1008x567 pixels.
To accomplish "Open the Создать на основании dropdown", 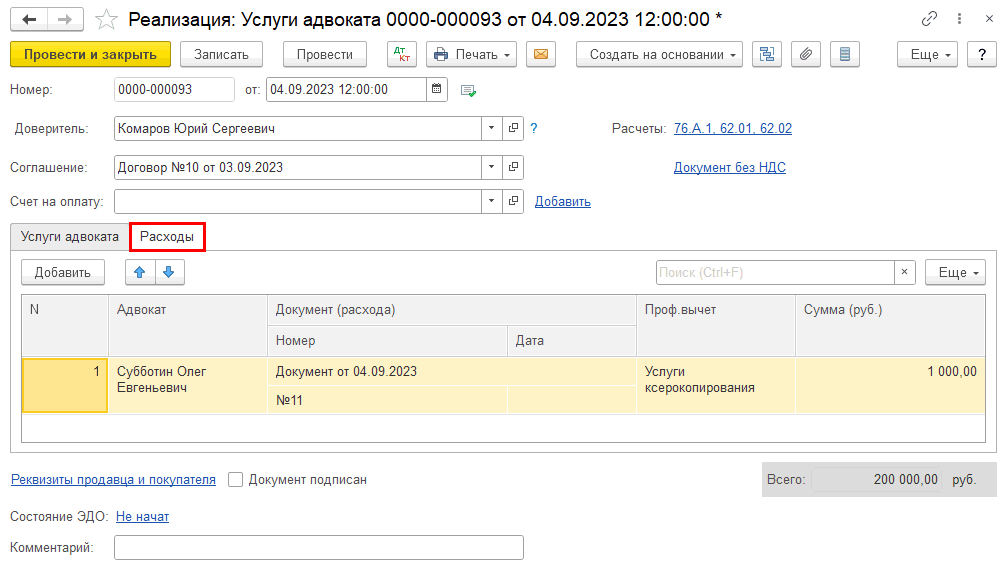I will point(659,54).
